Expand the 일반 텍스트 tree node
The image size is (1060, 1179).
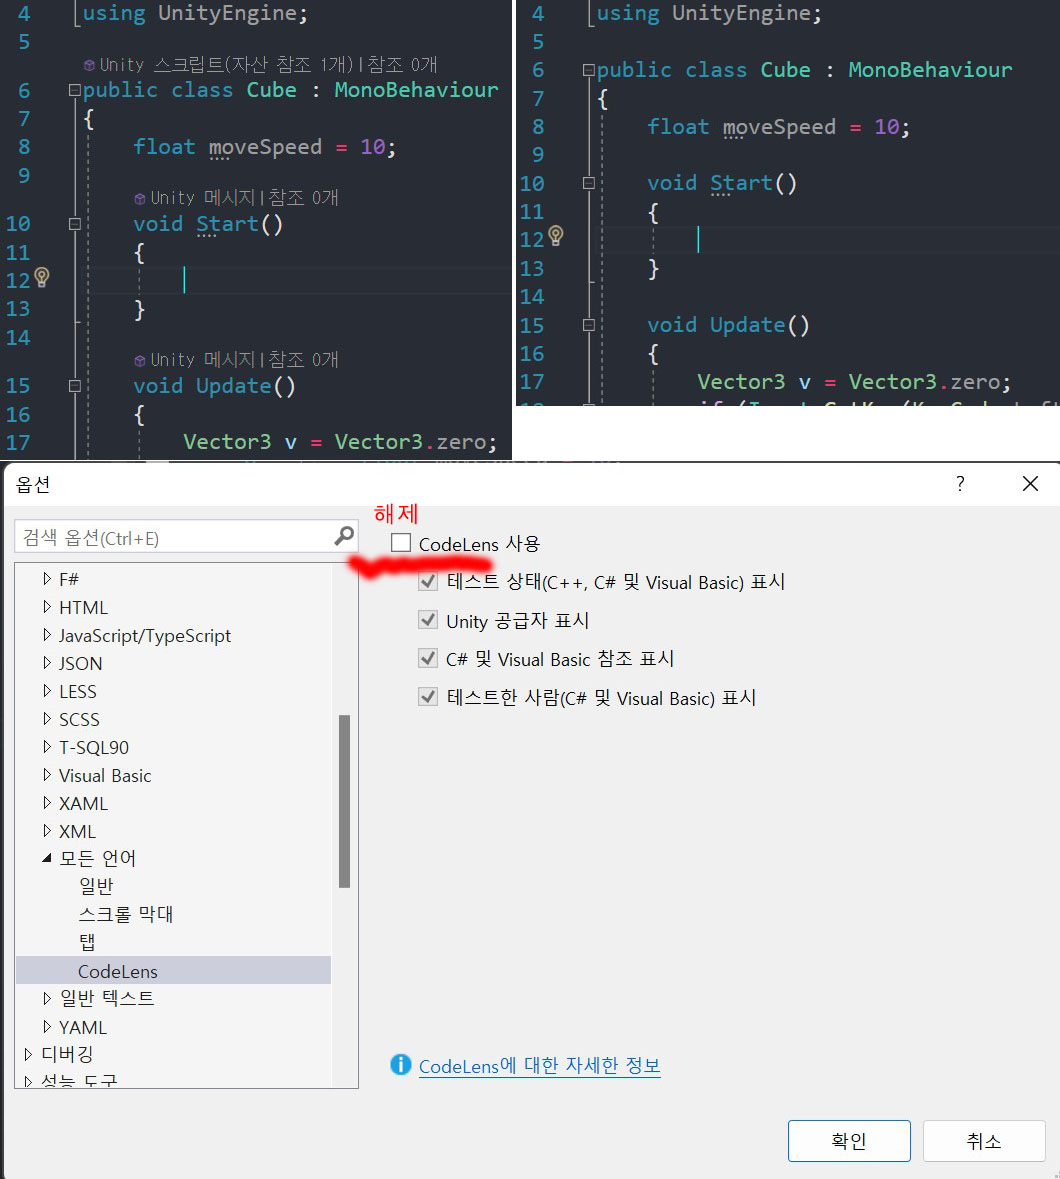click(x=47, y=998)
